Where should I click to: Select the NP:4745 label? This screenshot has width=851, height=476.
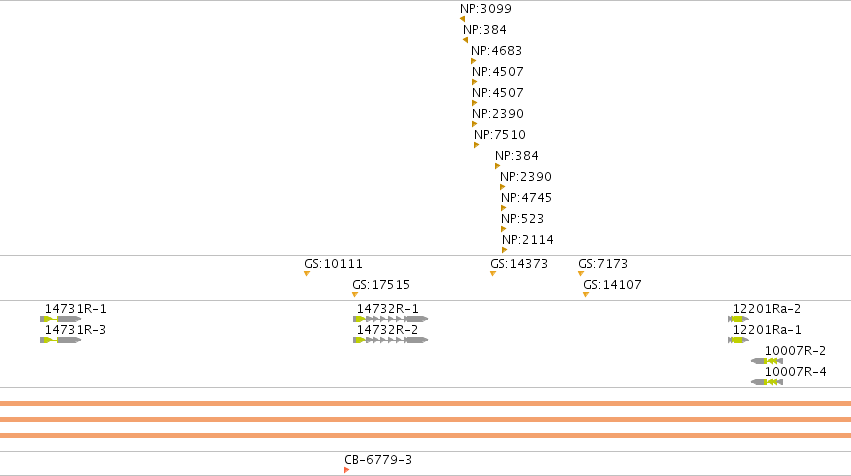(526, 198)
